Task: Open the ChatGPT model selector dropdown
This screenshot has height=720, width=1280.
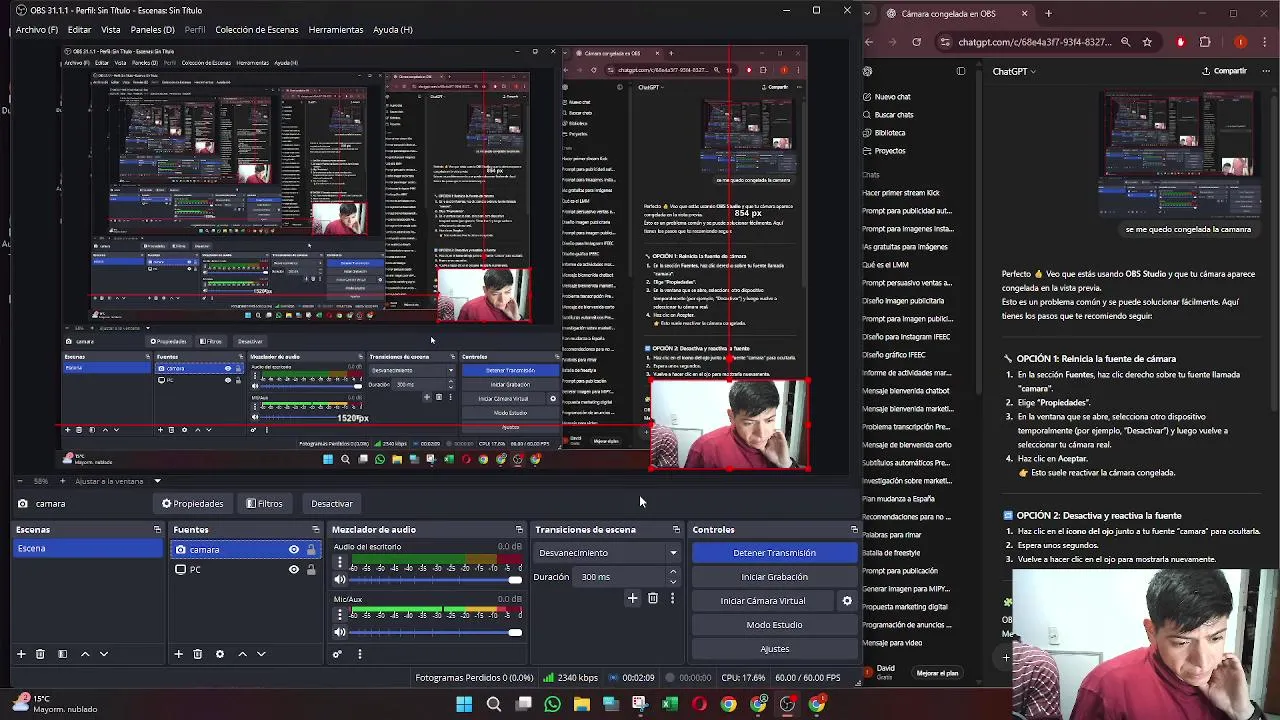Action: tap(1014, 71)
